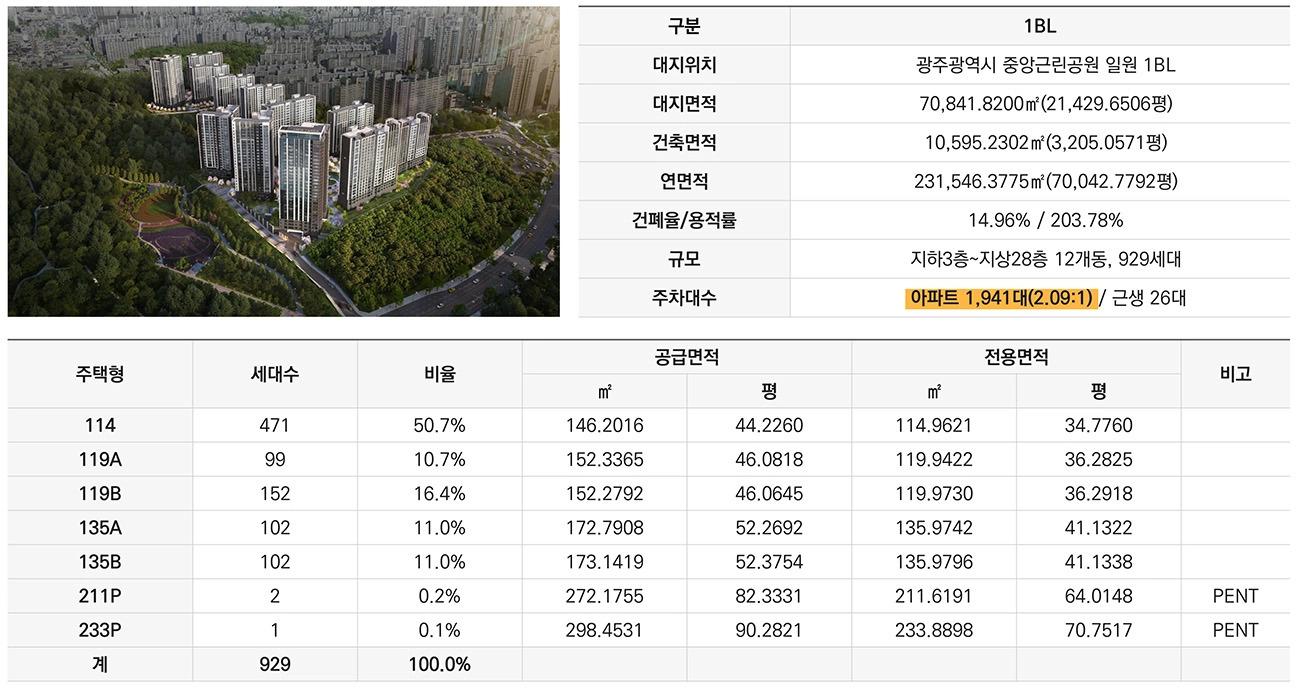Image resolution: width=1300 pixels, height=691 pixels.
Task: Click the 광주광역시 중앙근린공원 일원 1BL value
Action: (x=1040, y=65)
